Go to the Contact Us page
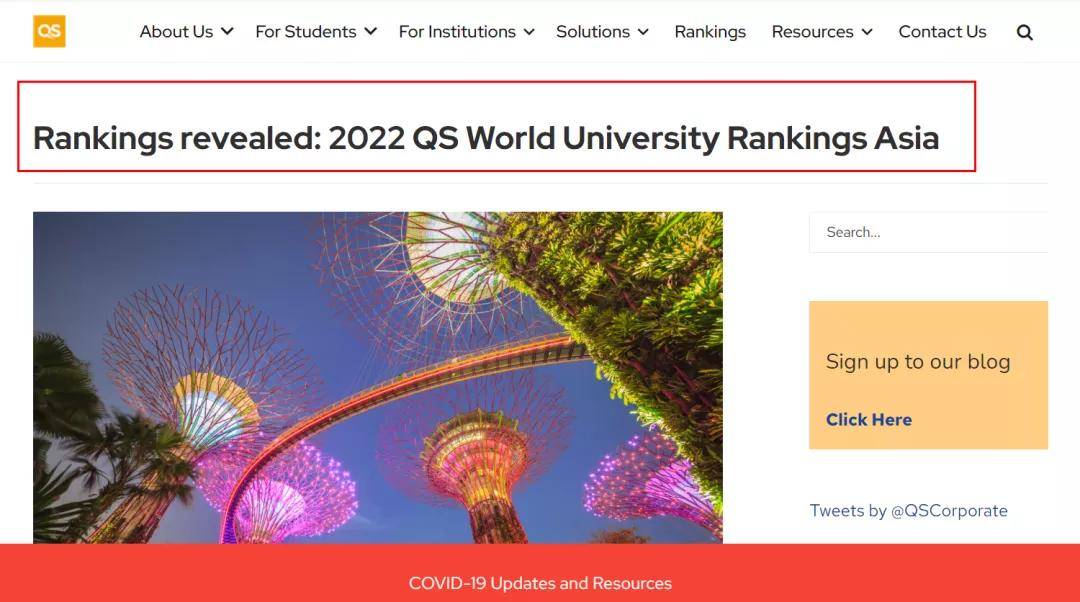 pos(942,32)
